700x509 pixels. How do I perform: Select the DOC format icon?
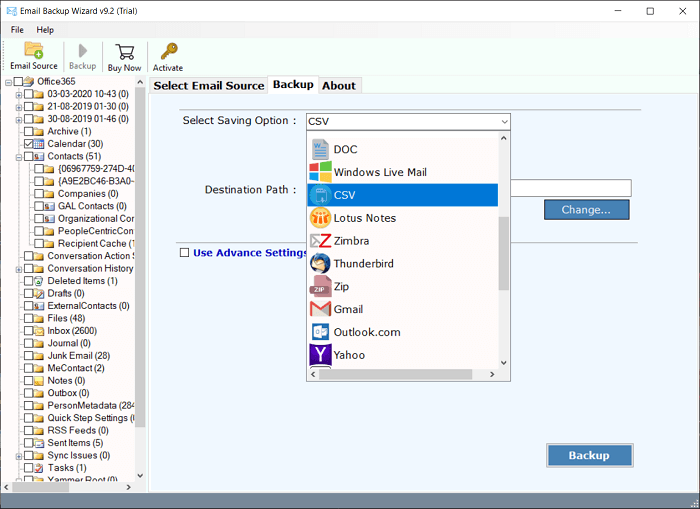tap(320, 149)
